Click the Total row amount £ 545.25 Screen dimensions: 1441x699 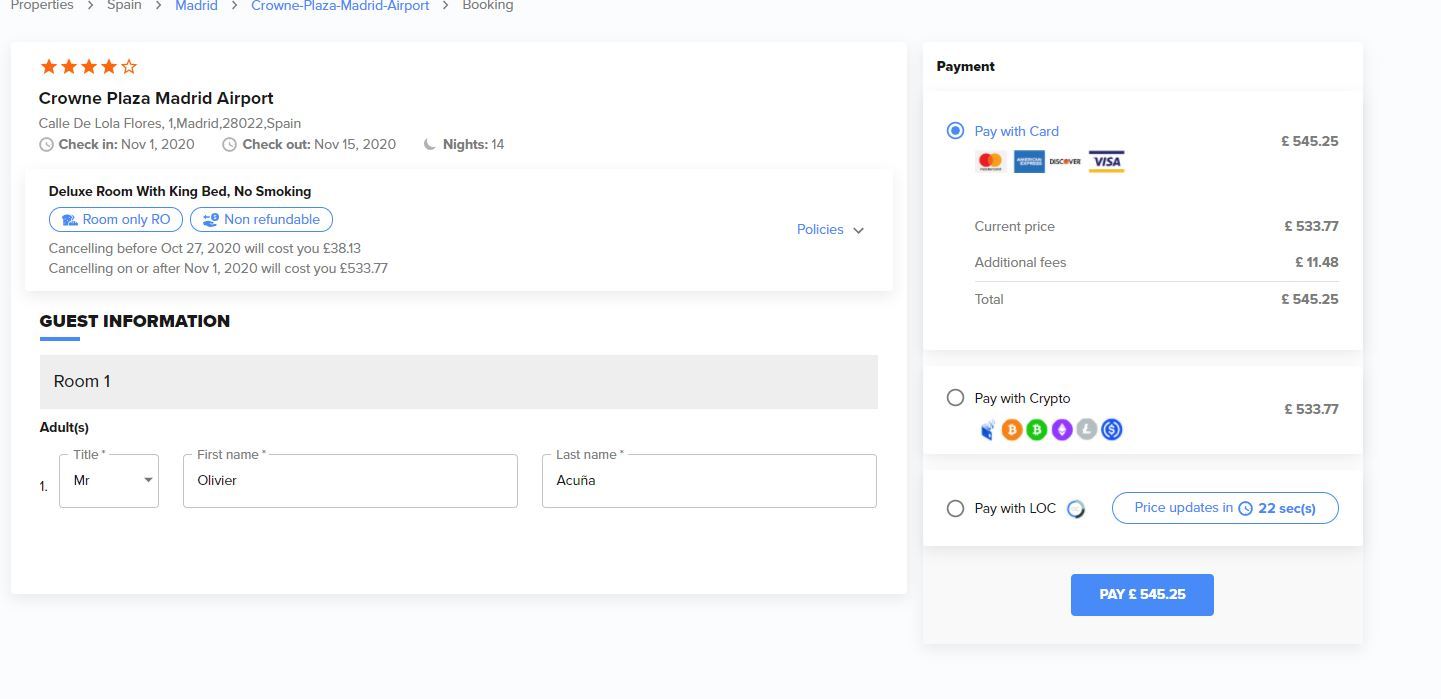click(1310, 299)
